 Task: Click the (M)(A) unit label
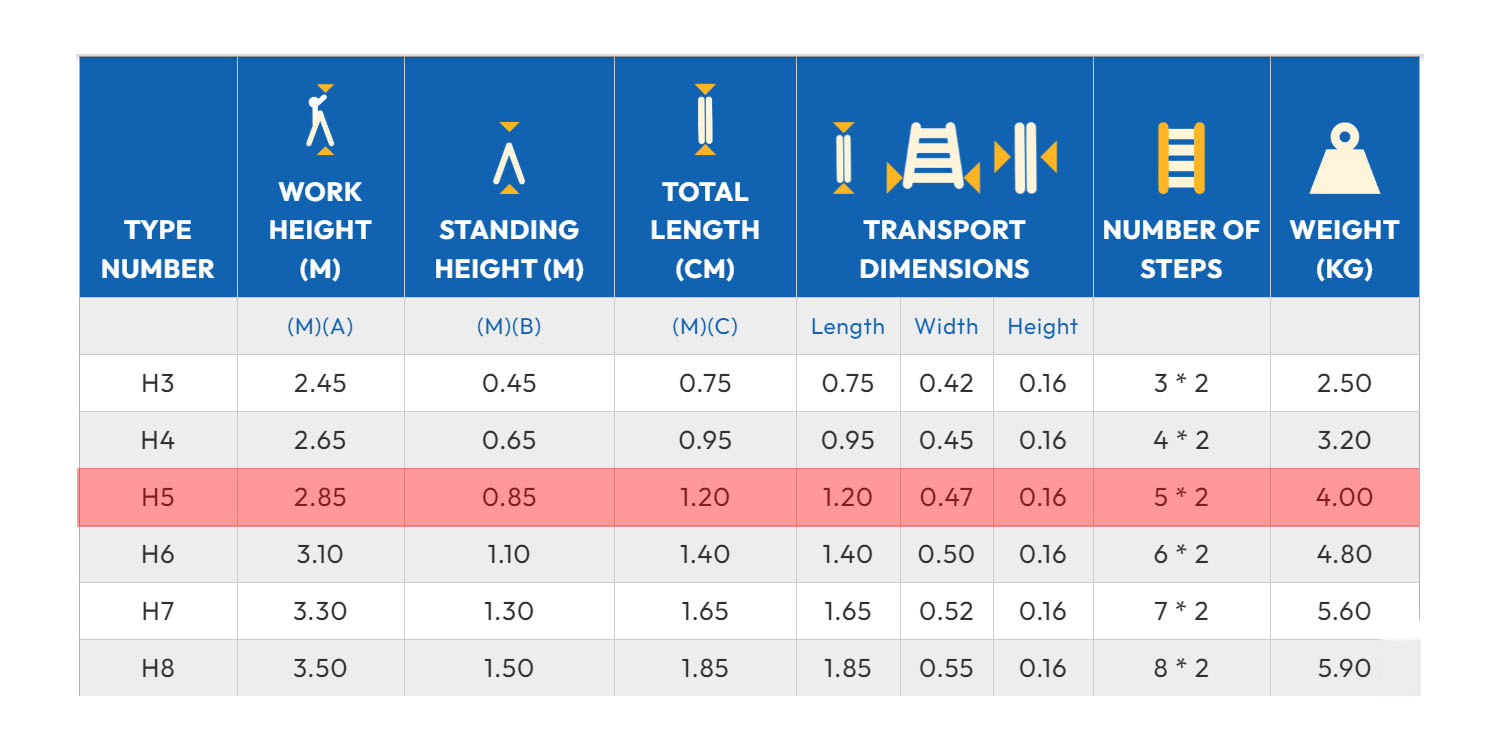pos(320,327)
